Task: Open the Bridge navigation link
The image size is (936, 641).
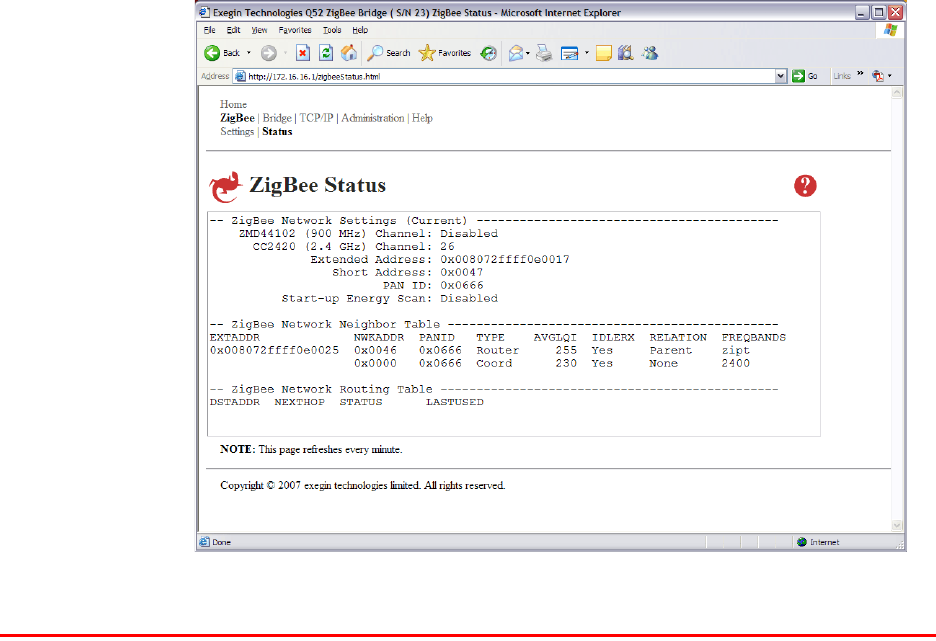Action: pyautogui.click(x=277, y=118)
